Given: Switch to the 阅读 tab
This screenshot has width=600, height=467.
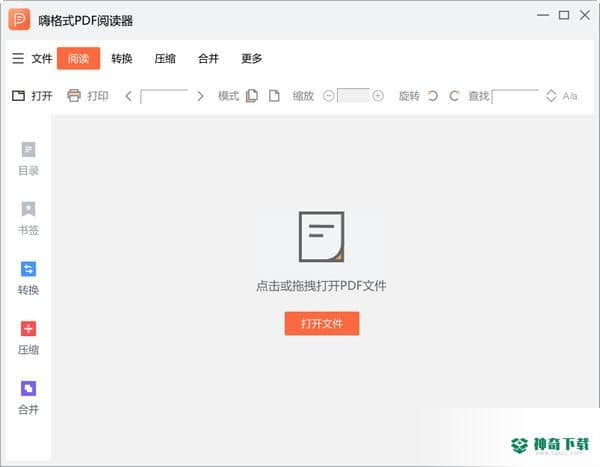Looking at the screenshot, I should 78,59.
